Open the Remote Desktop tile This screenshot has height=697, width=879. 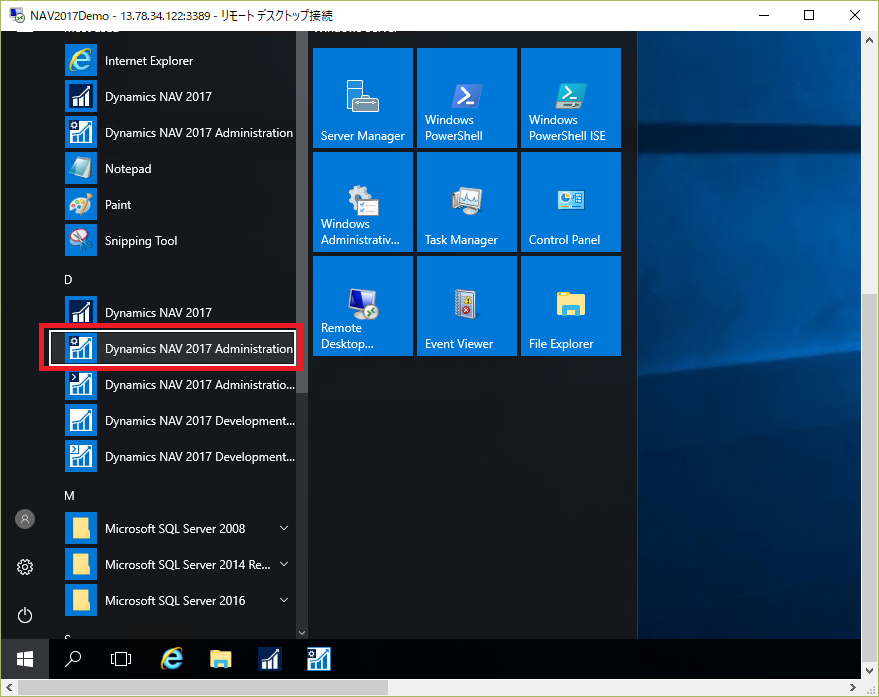(363, 306)
